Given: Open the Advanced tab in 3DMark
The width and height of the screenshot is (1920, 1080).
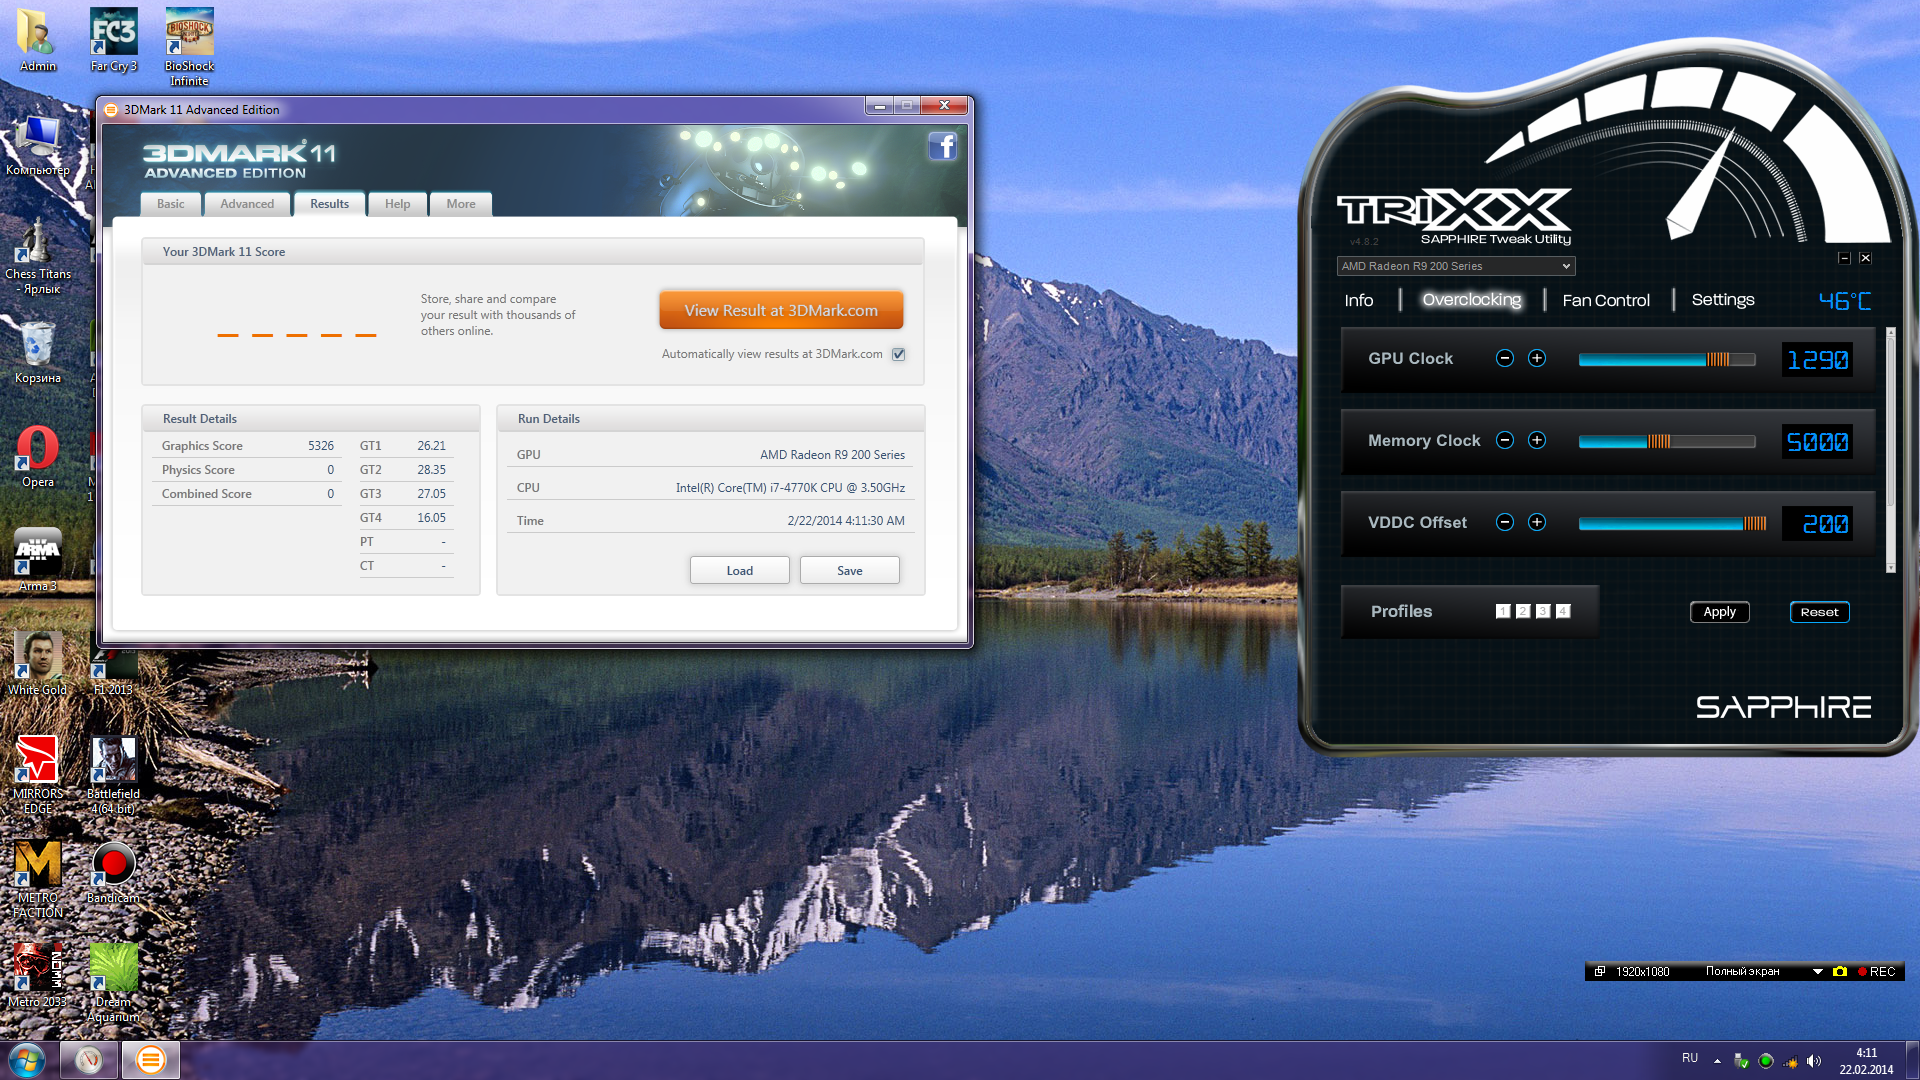Looking at the screenshot, I should tap(247, 204).
